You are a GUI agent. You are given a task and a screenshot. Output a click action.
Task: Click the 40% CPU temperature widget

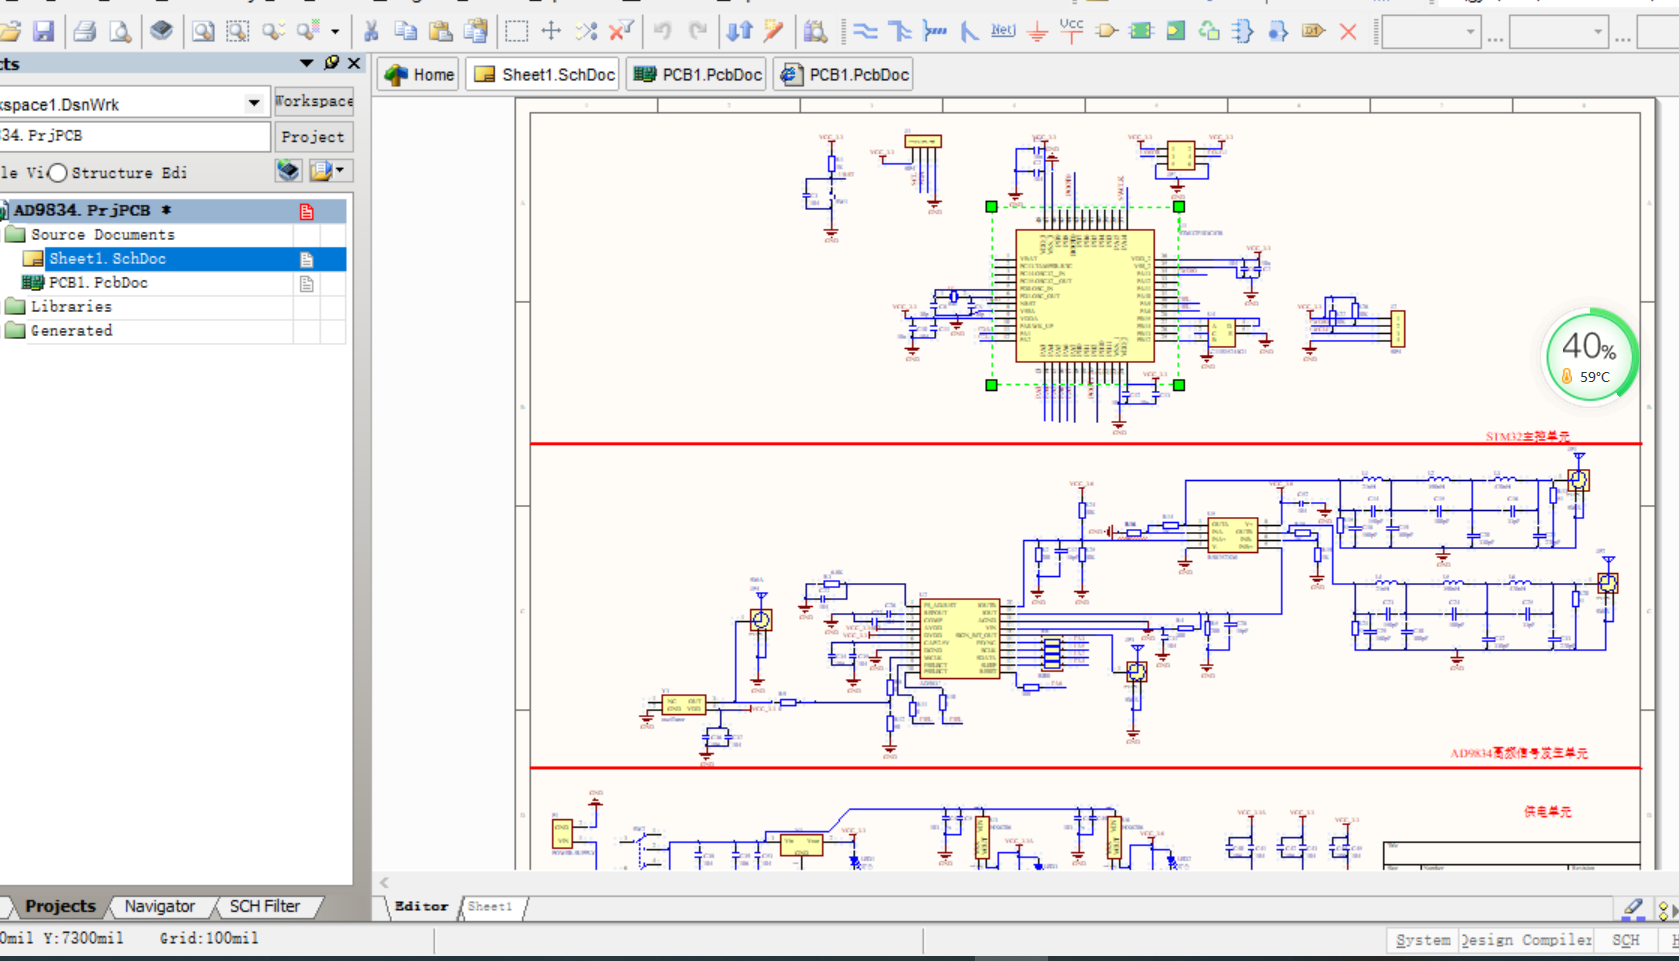pyautogui.click(x=1589, y=356)
